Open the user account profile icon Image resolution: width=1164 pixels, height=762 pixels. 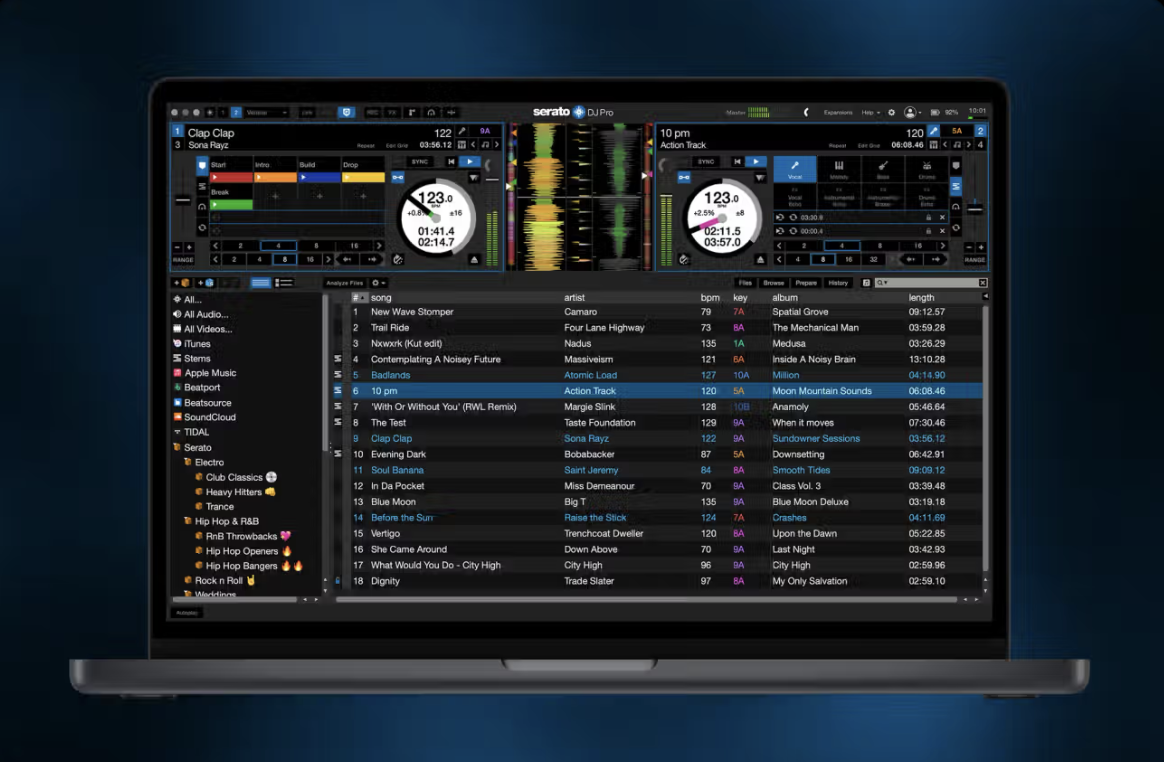tap(909, 113)
